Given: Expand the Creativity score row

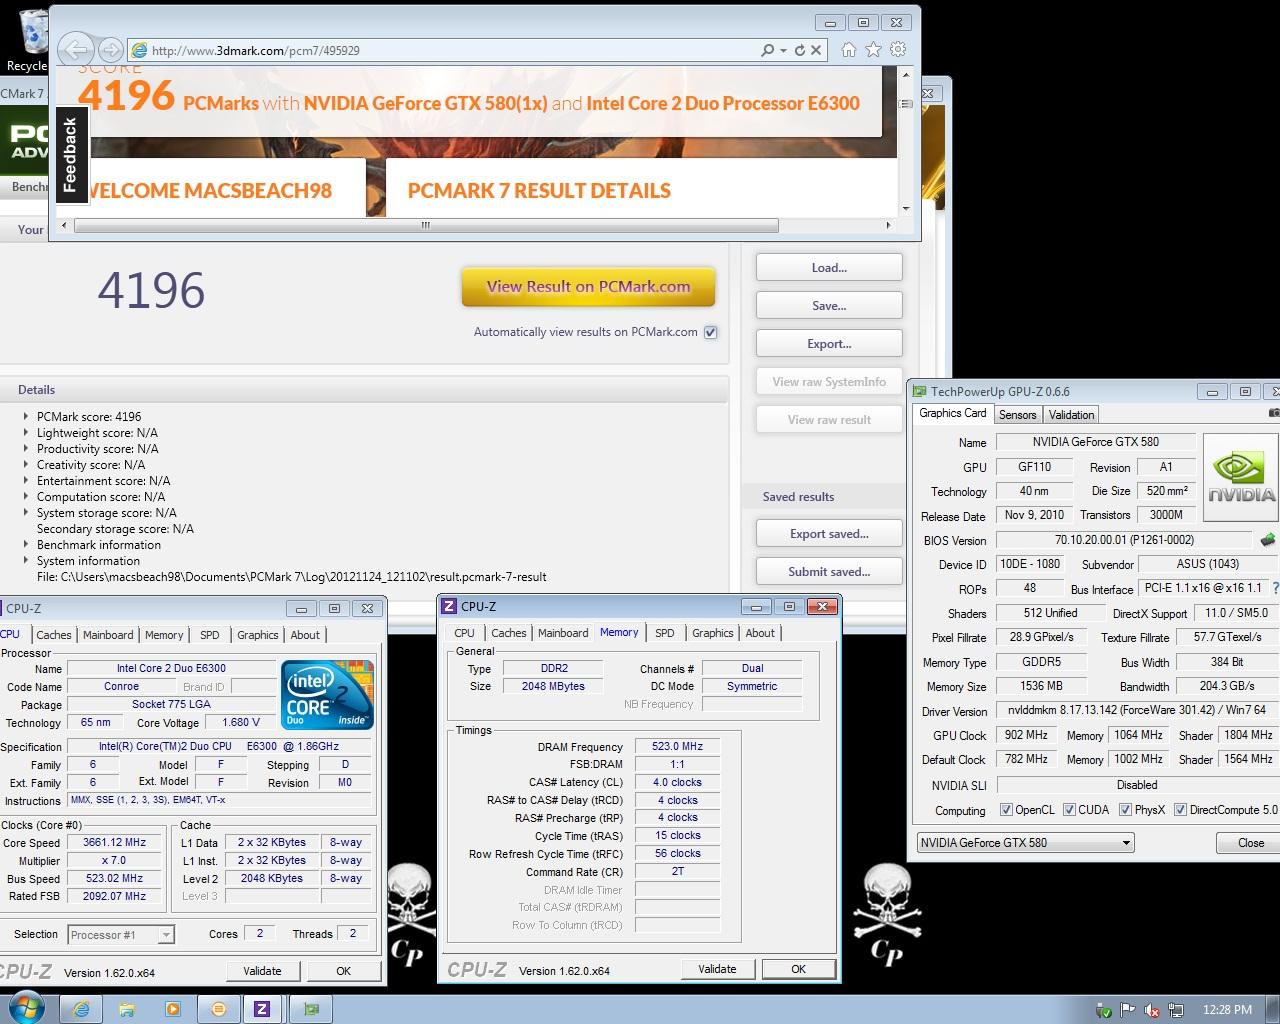Looking at the screenshot, I should [26, 464].
